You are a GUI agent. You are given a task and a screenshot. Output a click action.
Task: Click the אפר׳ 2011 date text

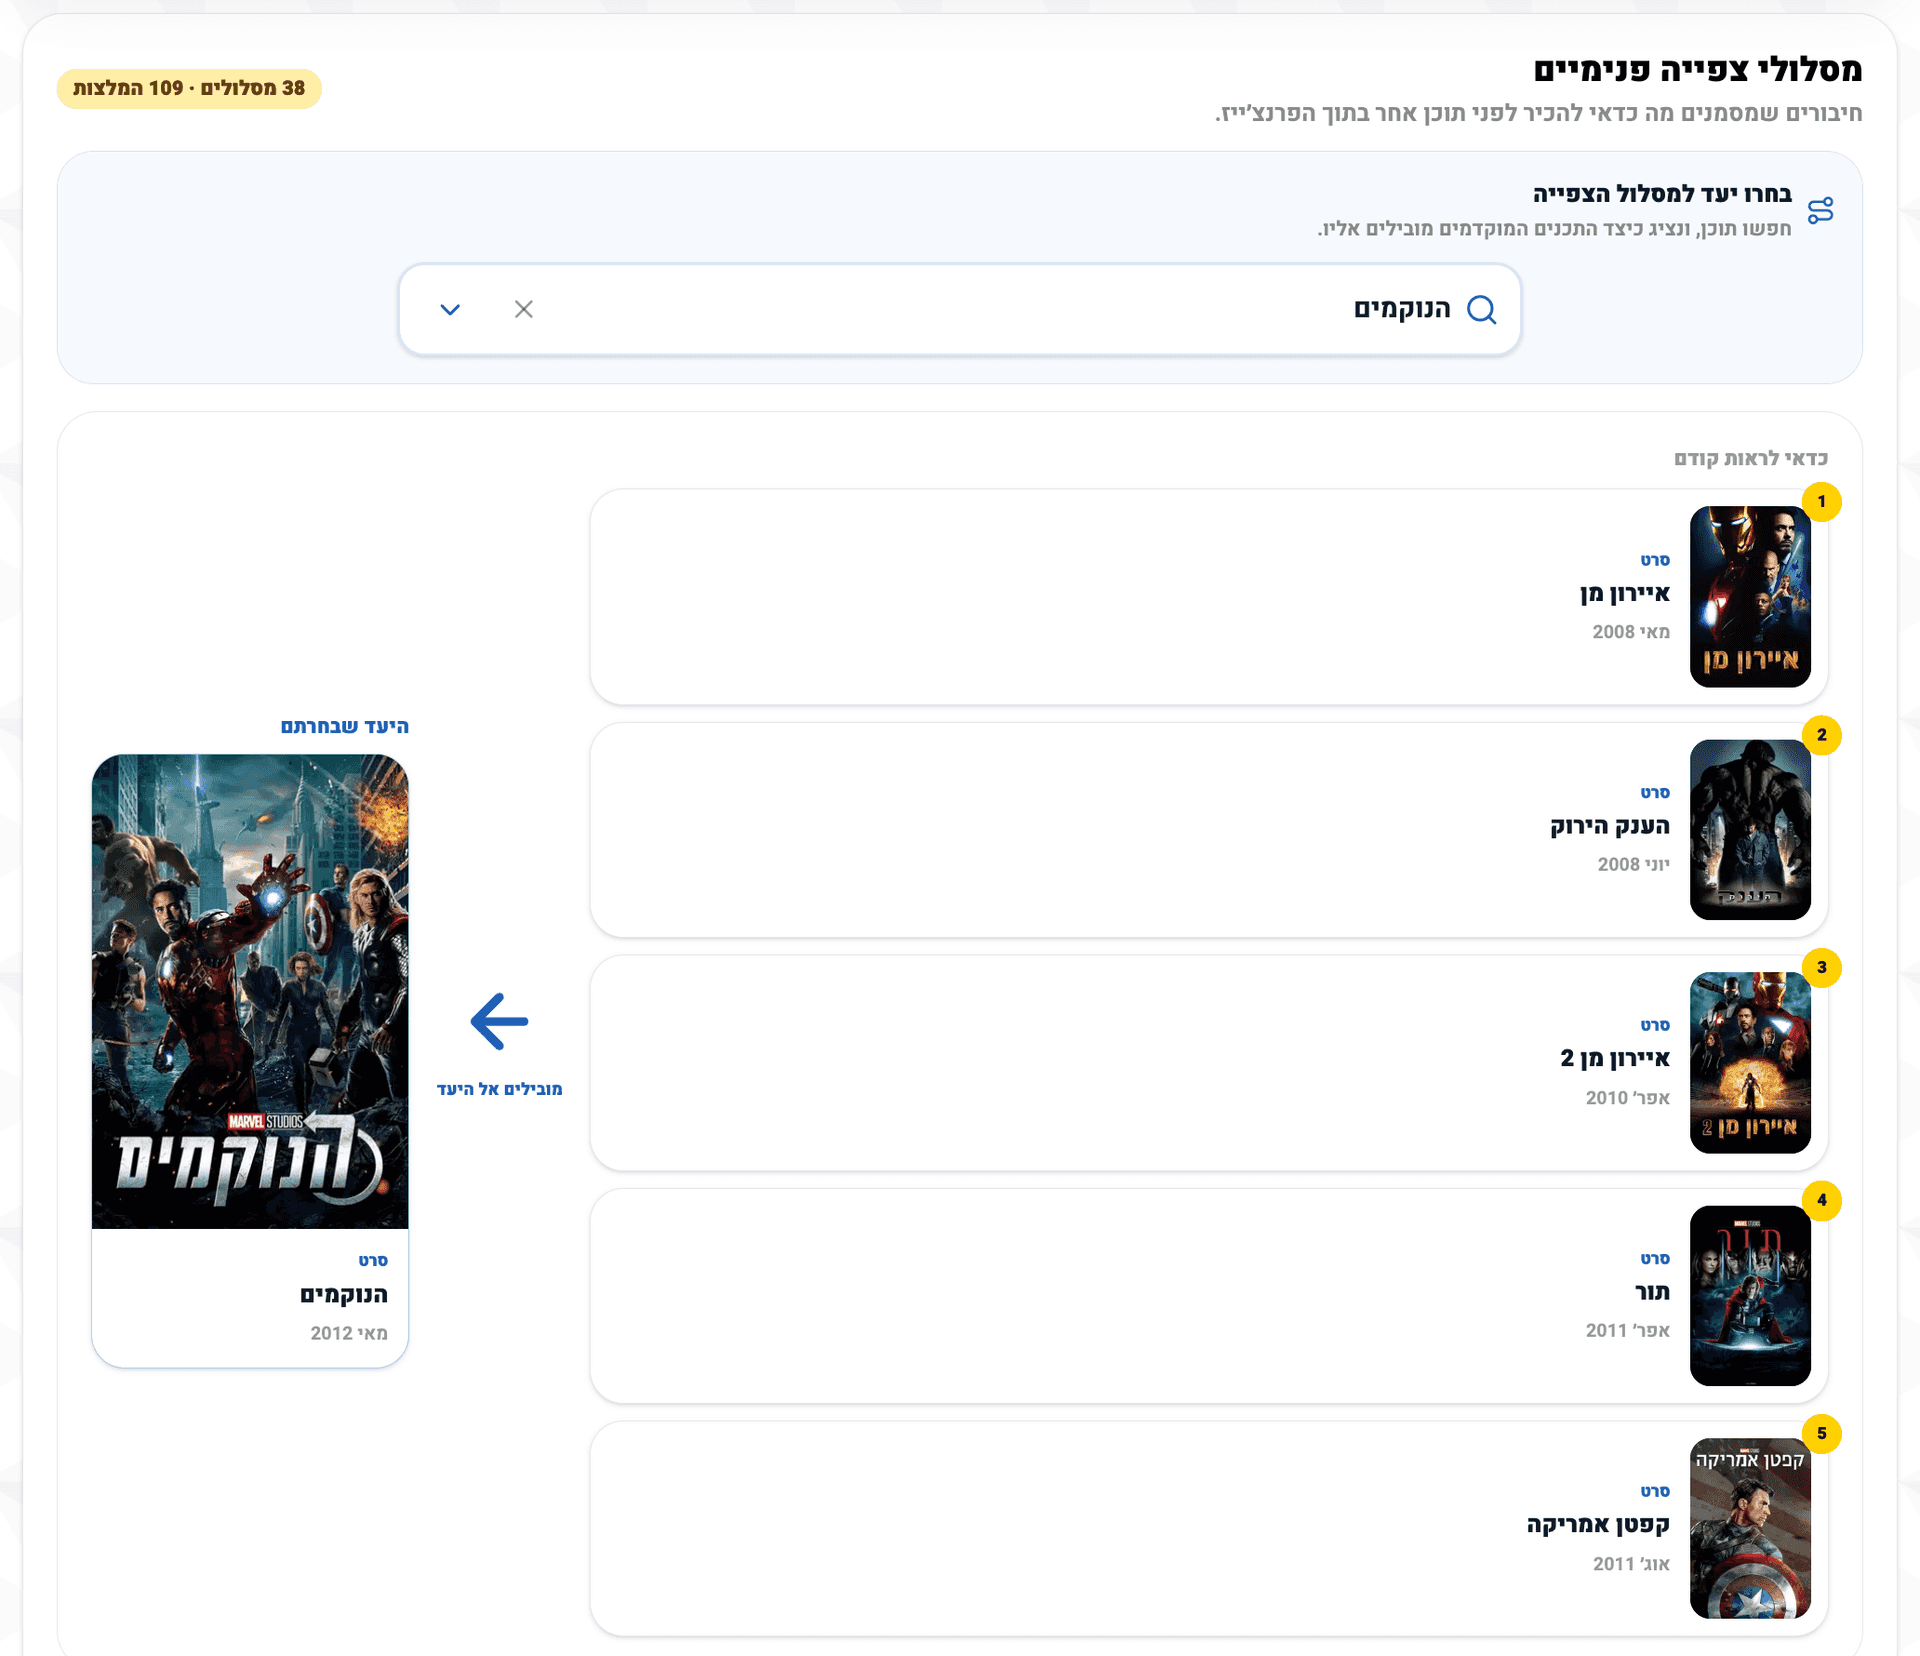[x=1628, y=1331]
